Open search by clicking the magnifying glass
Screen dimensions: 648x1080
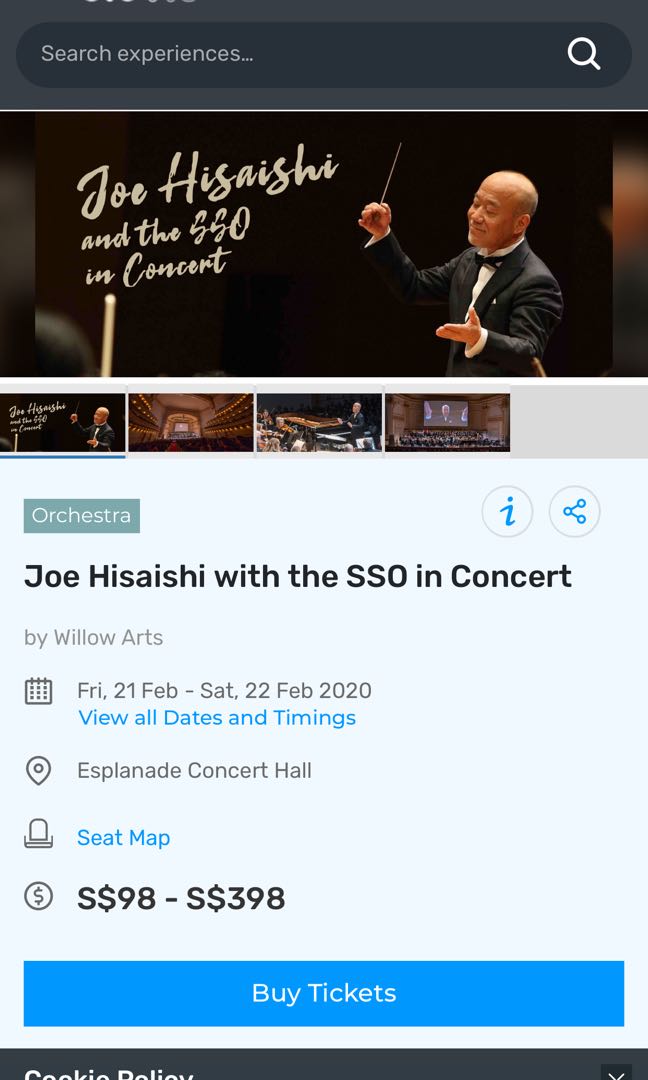click(x=583, y=55)
